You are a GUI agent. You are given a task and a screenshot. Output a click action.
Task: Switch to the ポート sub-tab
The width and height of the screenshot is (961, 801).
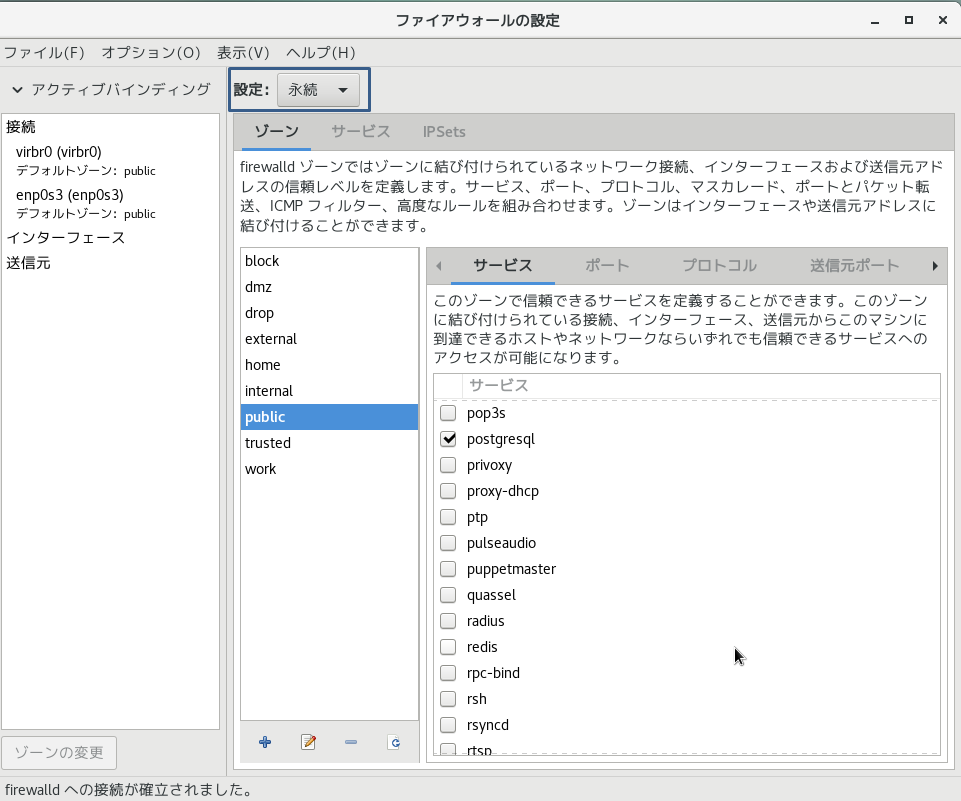click(x=607, y=265)
